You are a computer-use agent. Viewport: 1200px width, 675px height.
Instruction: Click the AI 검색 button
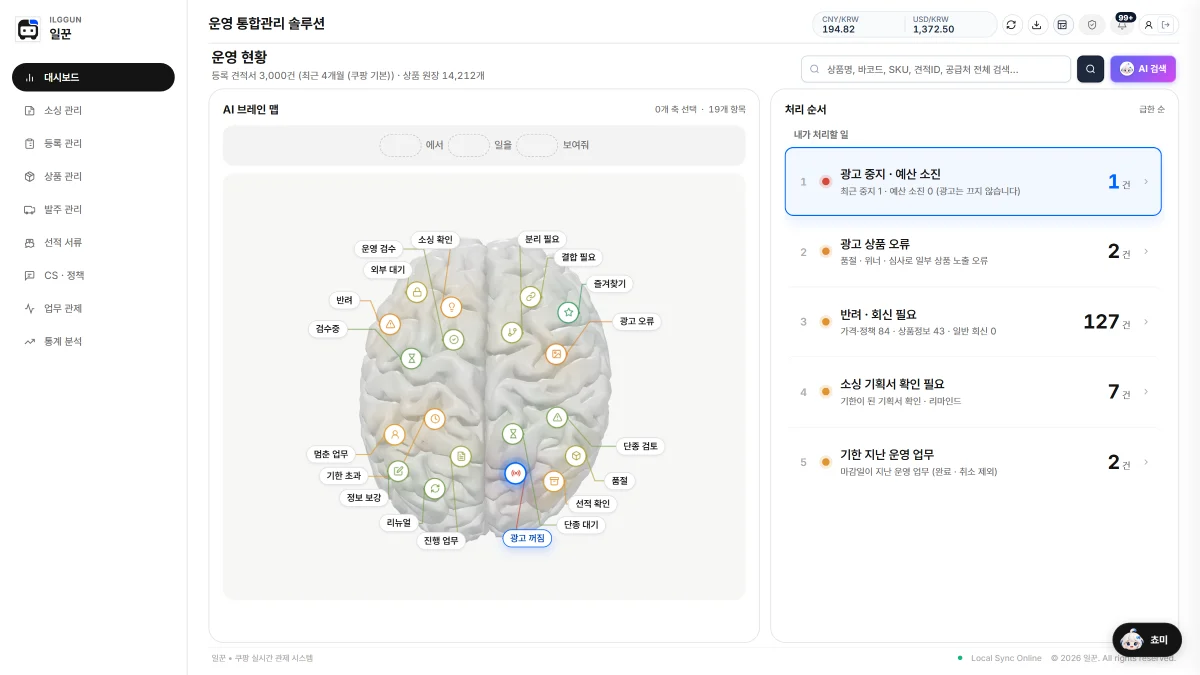[1143, 69]
